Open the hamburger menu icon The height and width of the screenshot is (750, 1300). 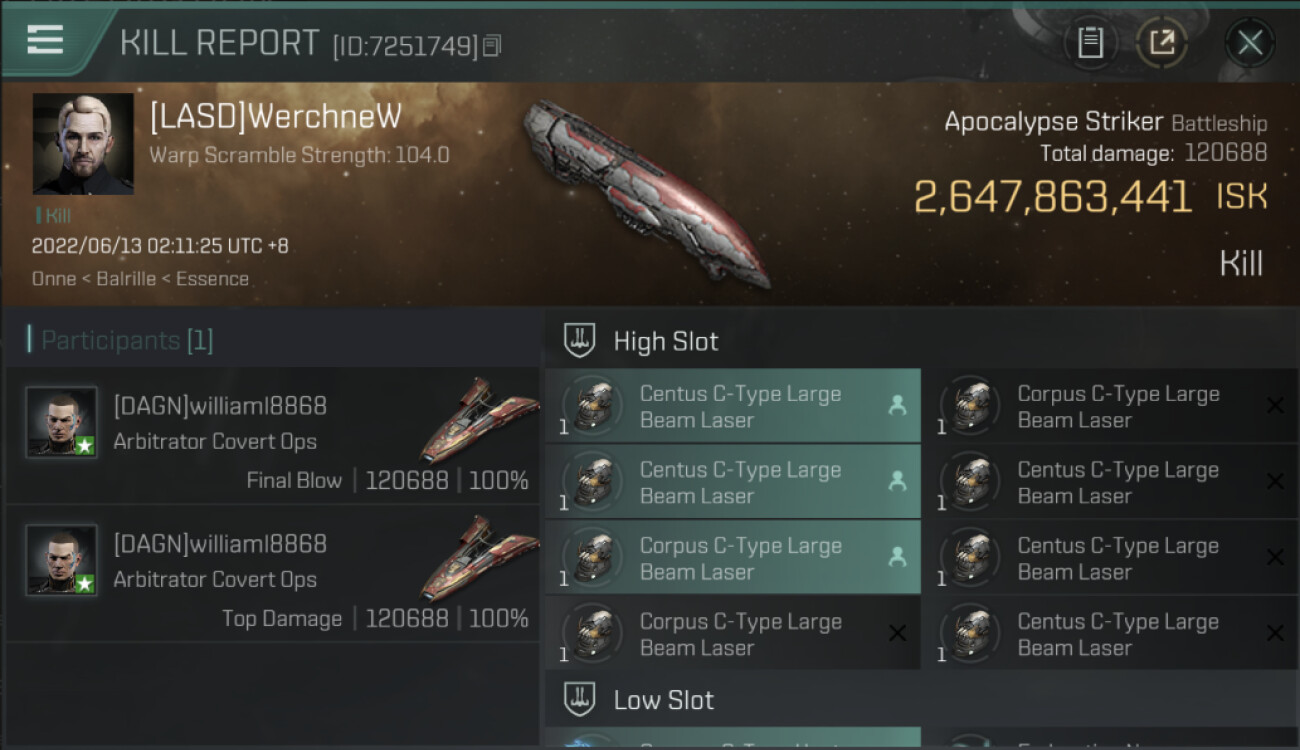click(x=46, y=40)
